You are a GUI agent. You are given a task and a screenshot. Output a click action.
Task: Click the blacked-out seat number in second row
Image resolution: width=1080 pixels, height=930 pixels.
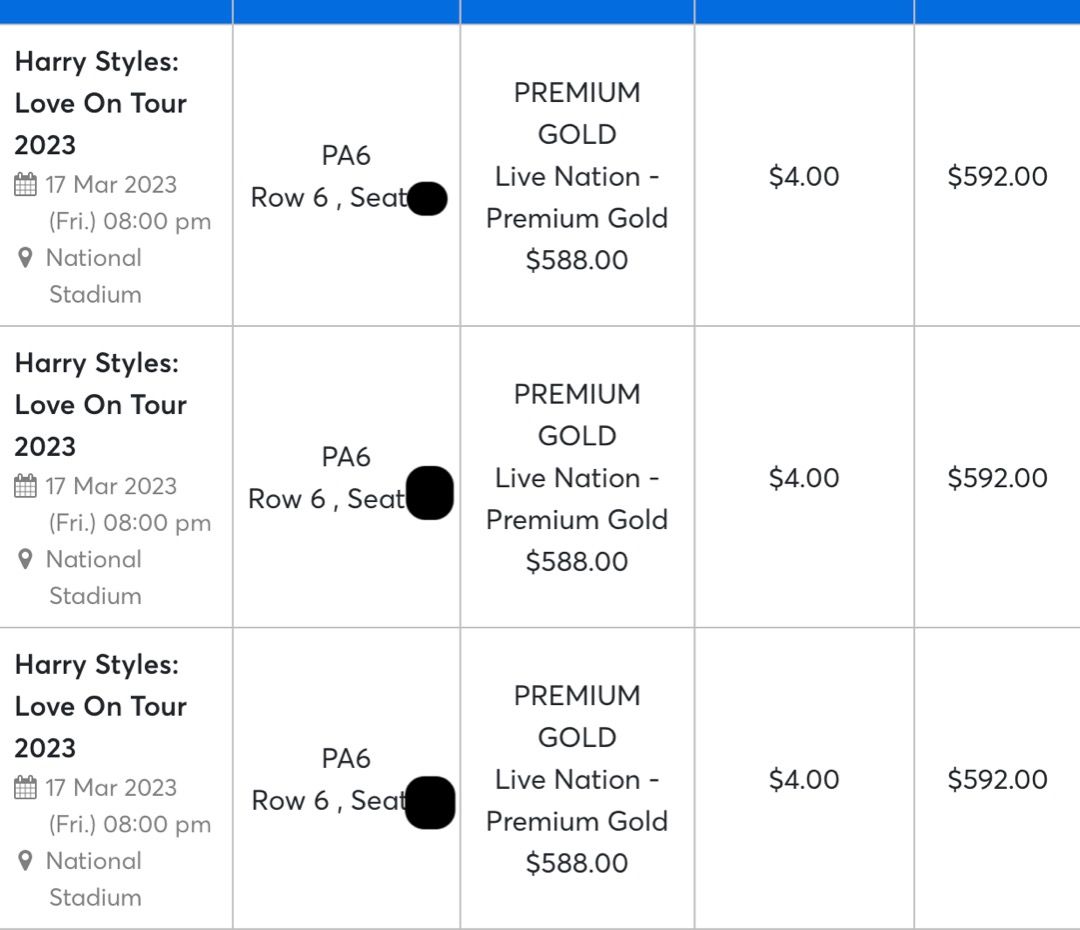(x=430, y=493)
